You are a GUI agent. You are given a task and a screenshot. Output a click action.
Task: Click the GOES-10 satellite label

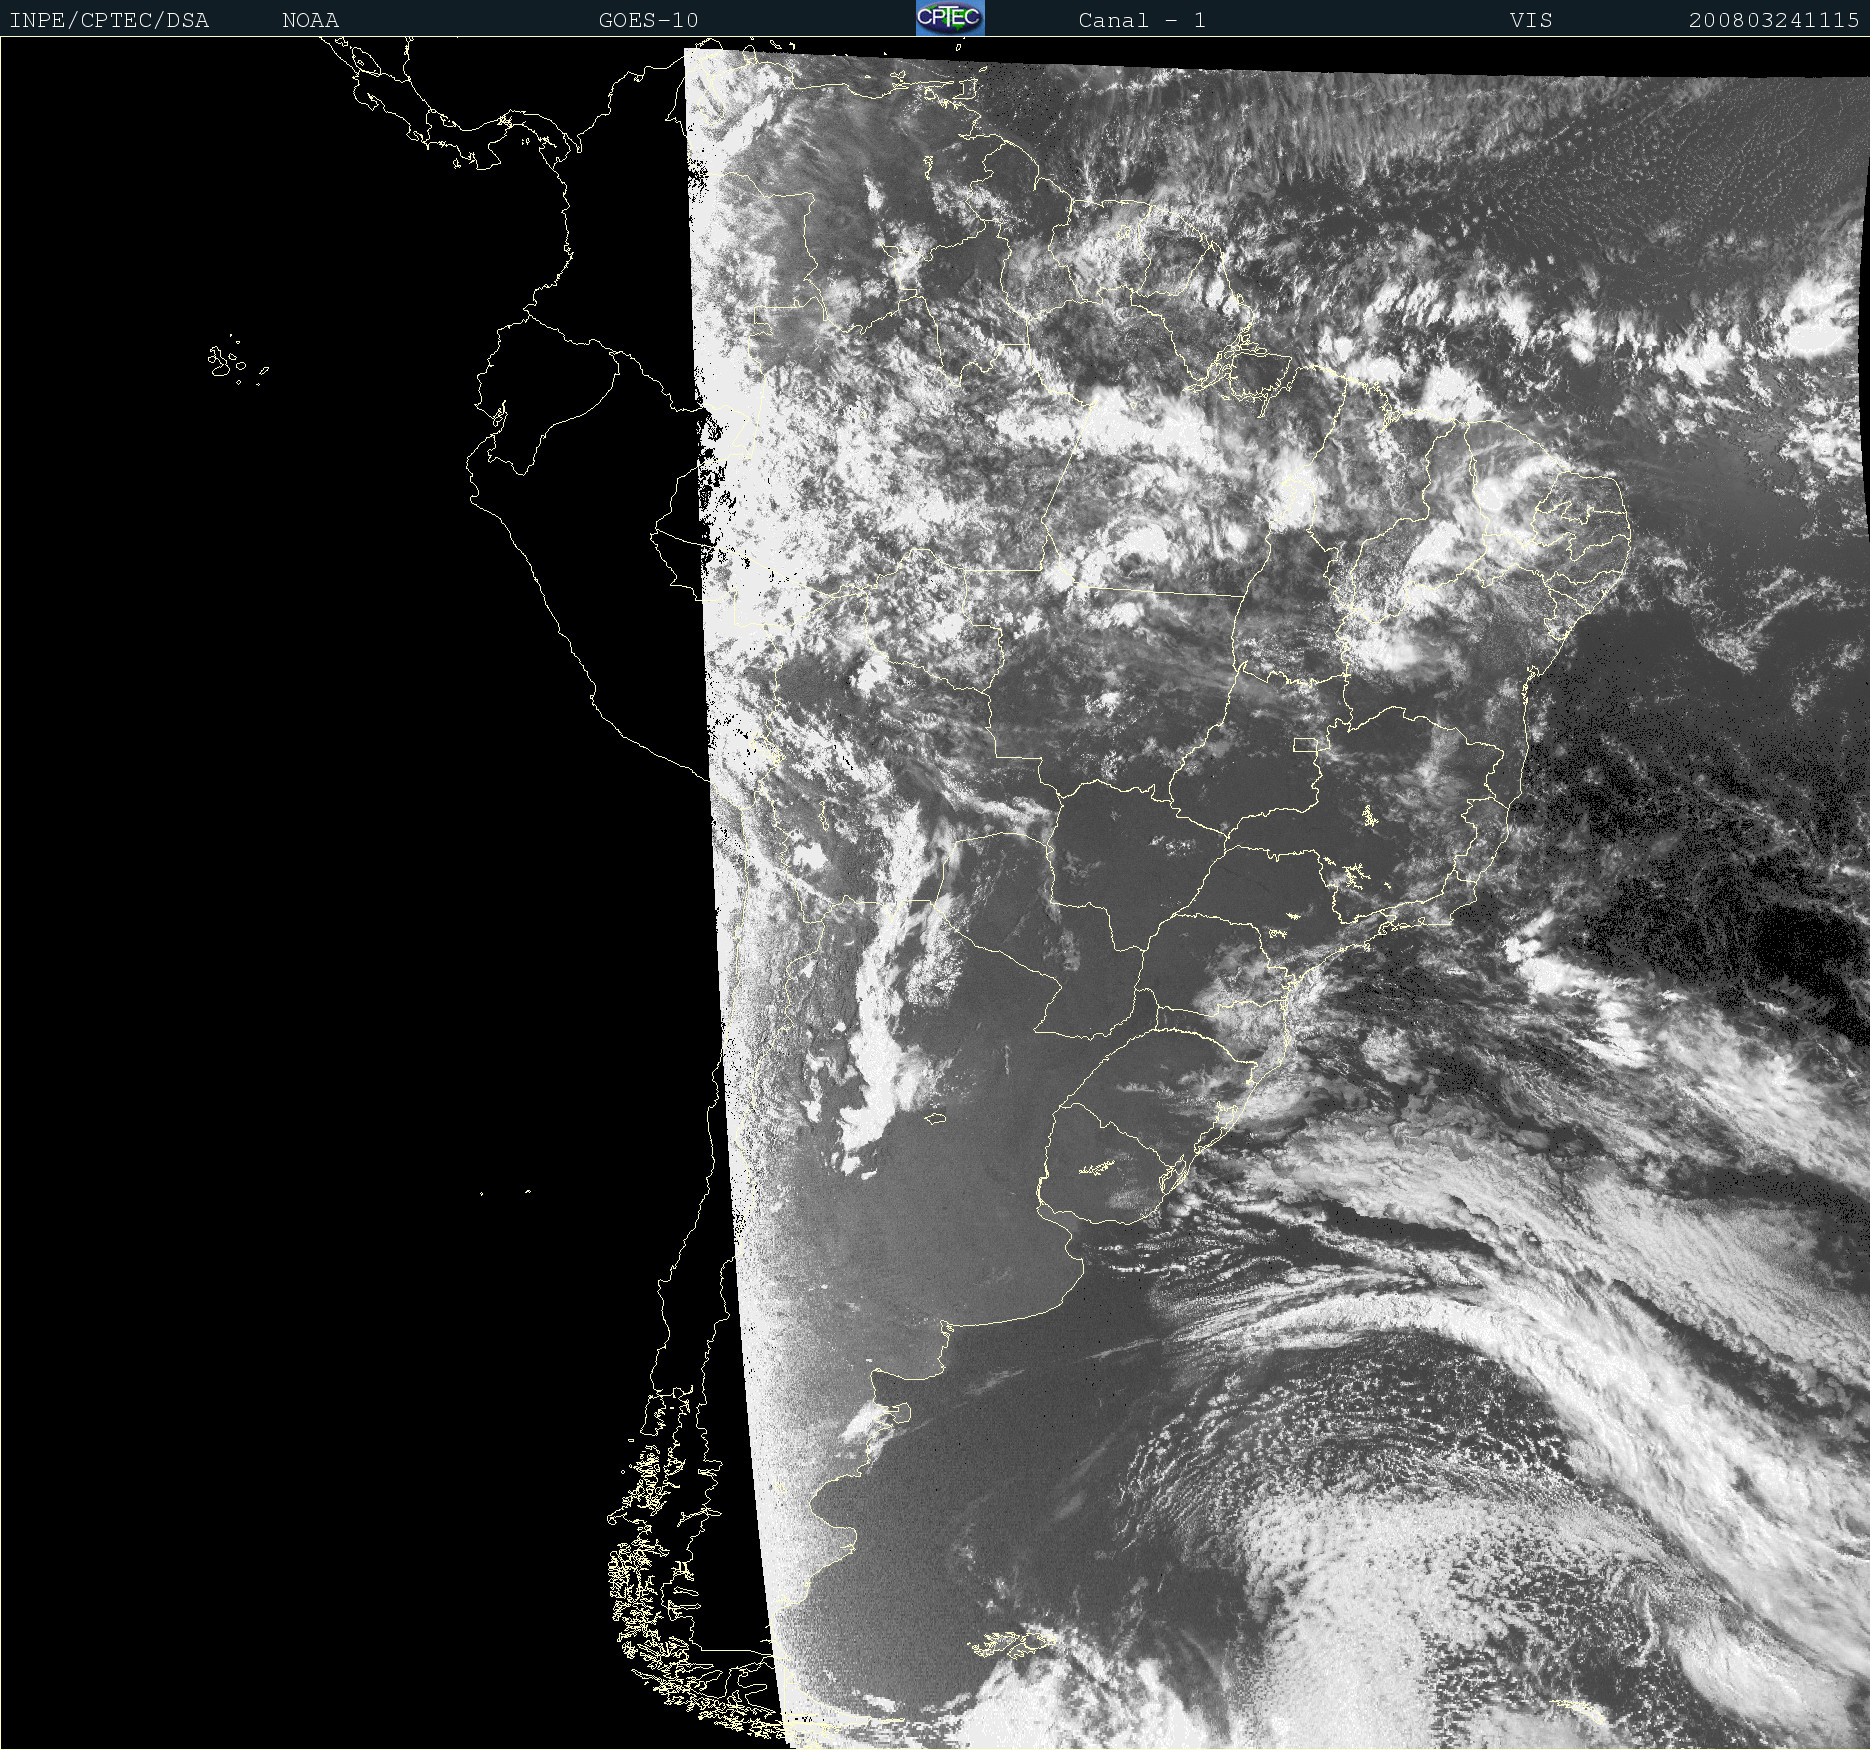[x=648, y=20]
